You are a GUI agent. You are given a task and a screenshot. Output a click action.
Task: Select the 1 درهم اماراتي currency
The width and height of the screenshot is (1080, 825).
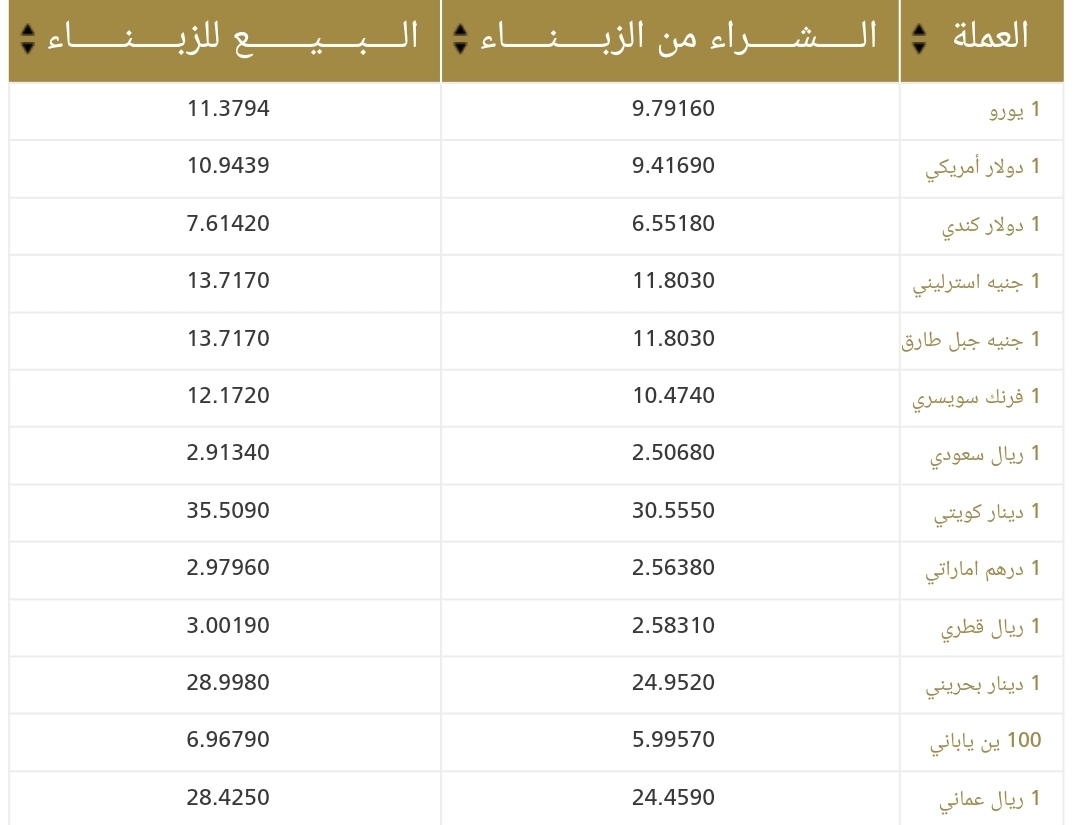982,570
